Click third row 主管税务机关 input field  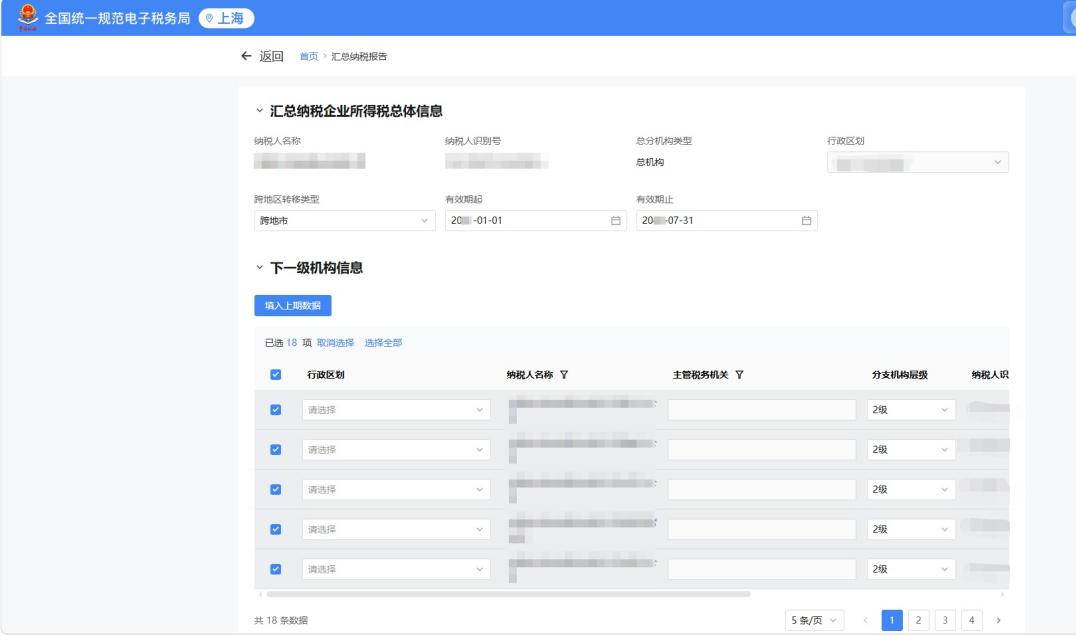click(x=762, y=489)
